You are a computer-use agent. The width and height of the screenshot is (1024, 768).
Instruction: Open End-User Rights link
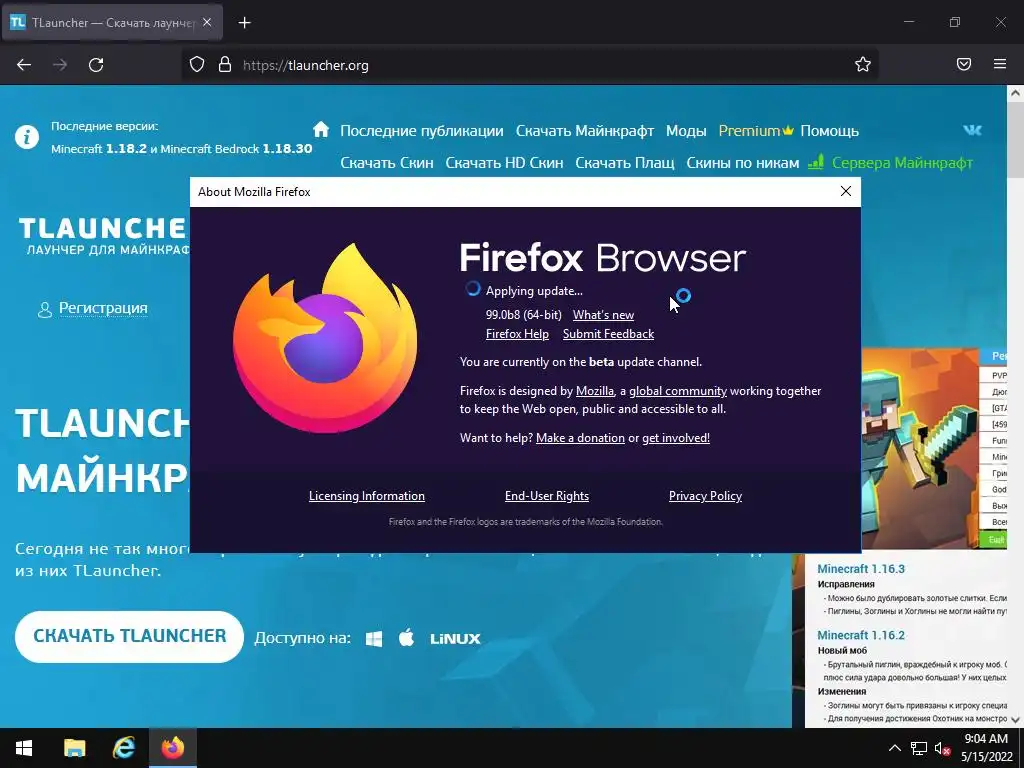point(547,496)
